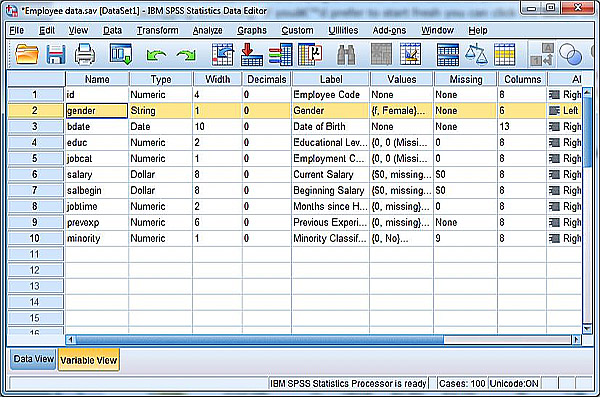Screen dimensions: 600x400
Task: Click the gender variable name cell
Action: pyautogui.click(x=97, y=111)
